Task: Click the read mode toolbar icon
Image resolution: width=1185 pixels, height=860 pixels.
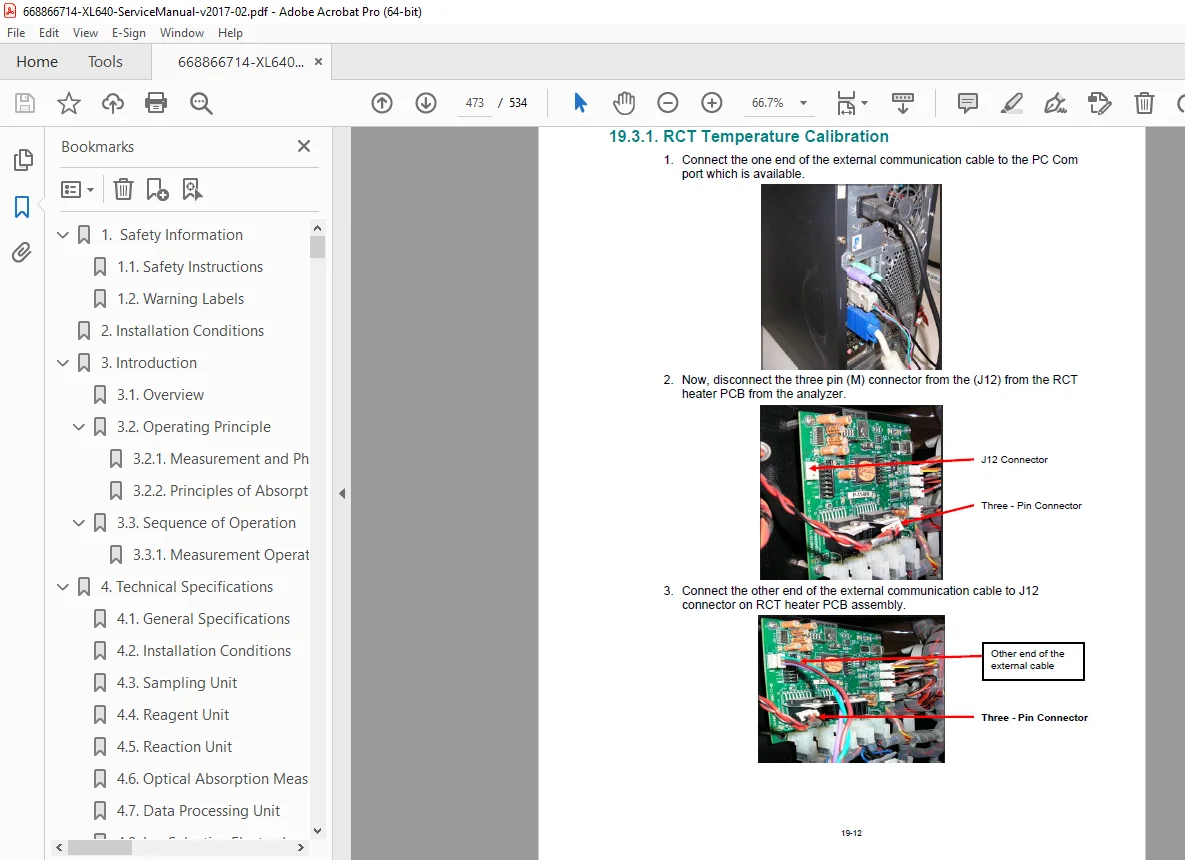Action: click(x=902, y=103)
